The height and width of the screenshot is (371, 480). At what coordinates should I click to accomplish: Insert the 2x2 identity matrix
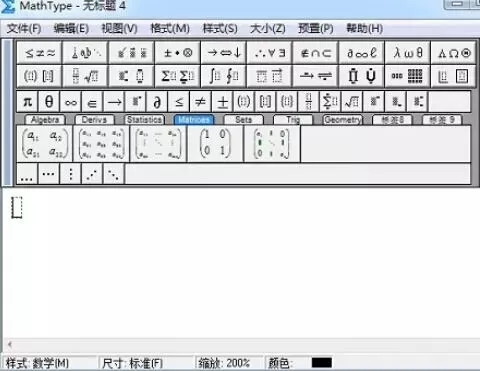215,144
